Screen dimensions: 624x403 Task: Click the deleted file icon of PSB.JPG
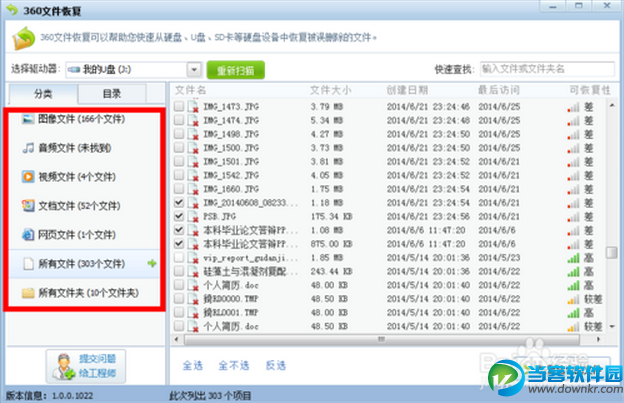click(193, 216)
